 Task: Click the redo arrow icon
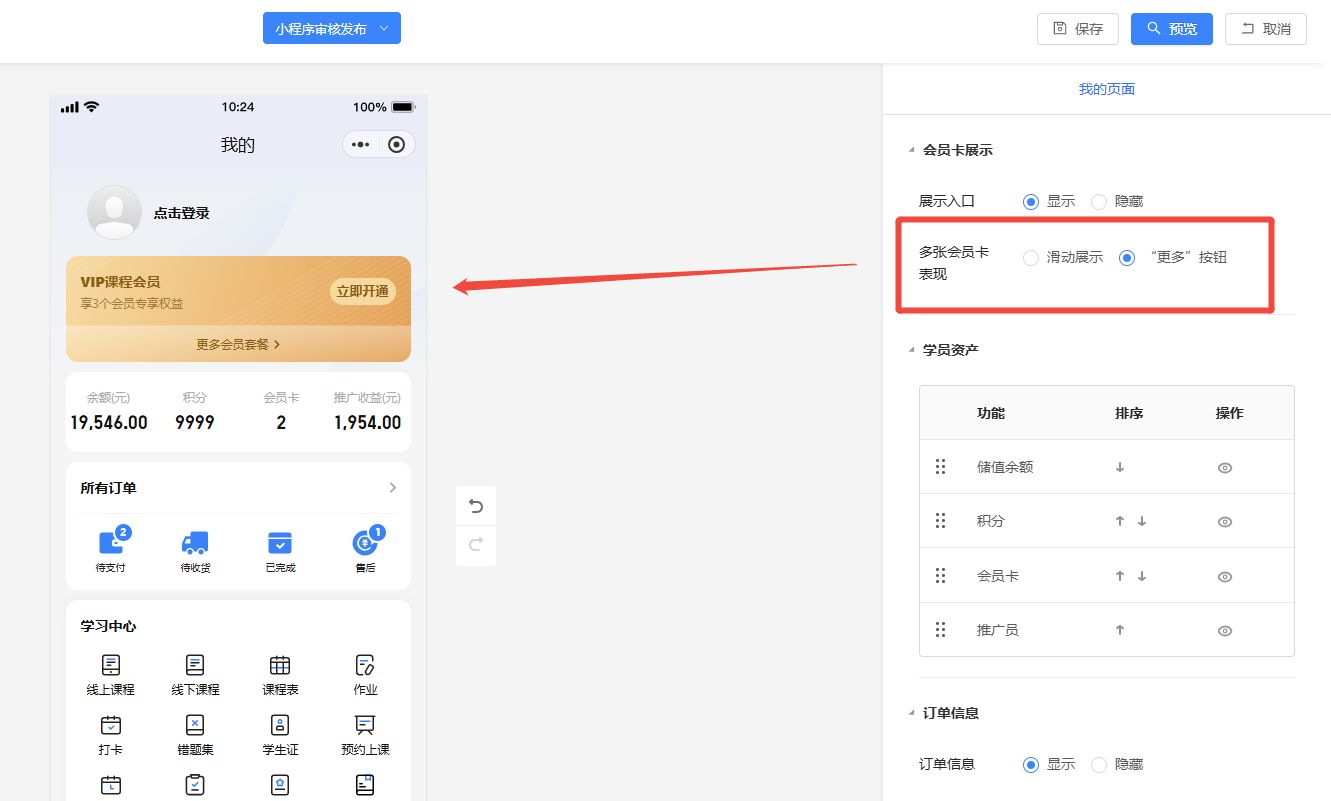[x=476, y=545]
